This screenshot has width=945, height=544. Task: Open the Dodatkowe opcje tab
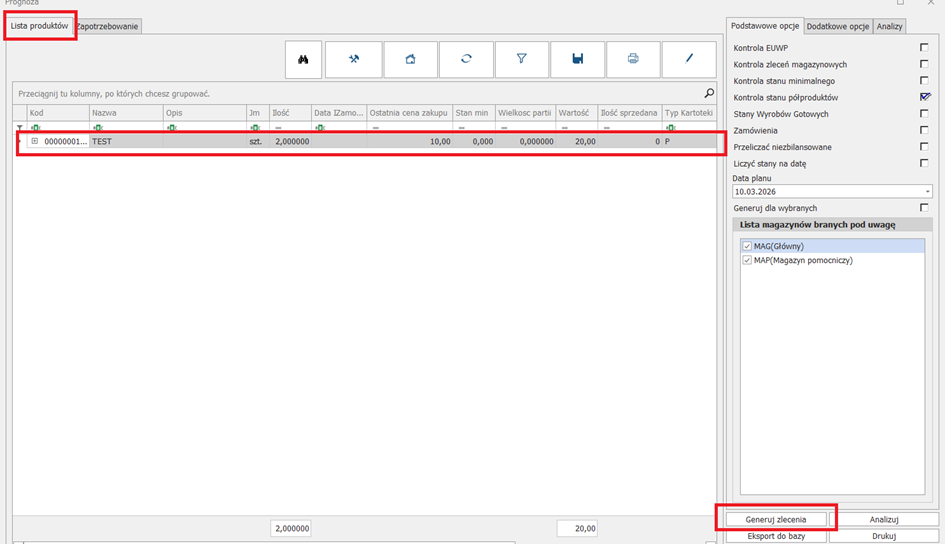(838, 26)
